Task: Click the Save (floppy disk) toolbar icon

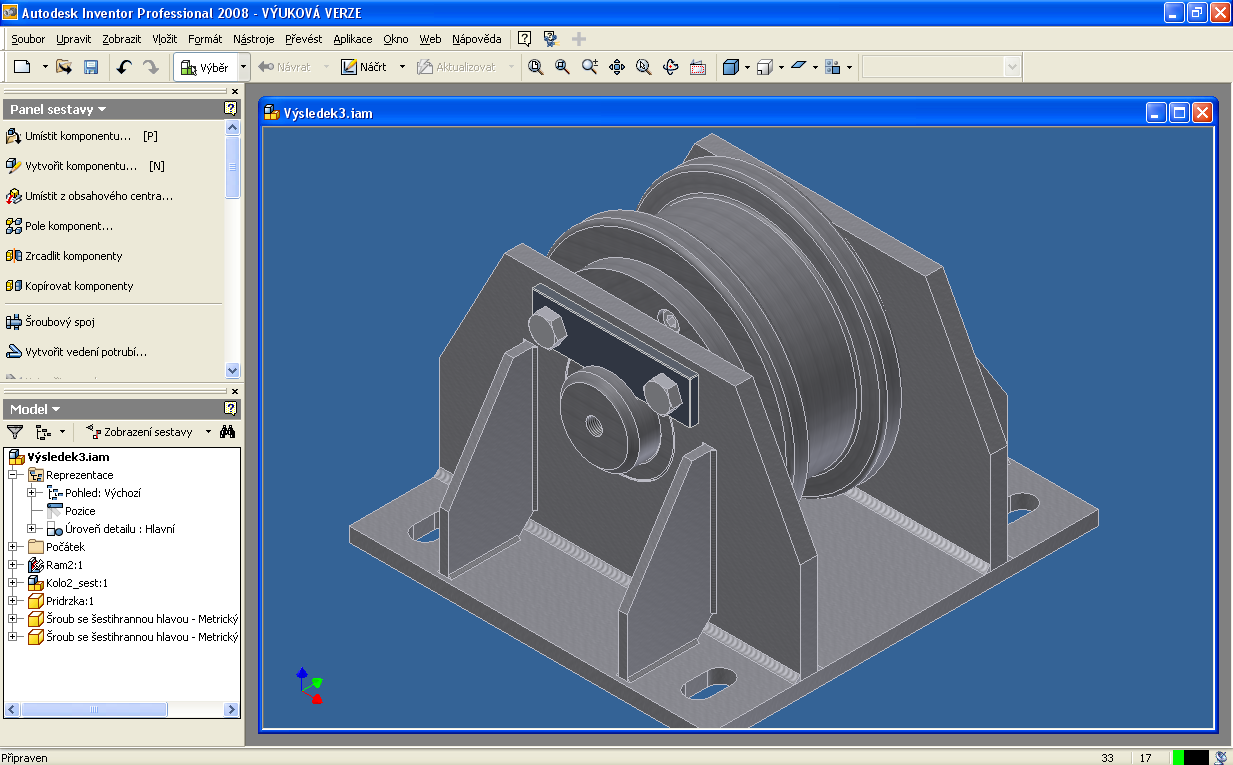Action: pos(91,67)
